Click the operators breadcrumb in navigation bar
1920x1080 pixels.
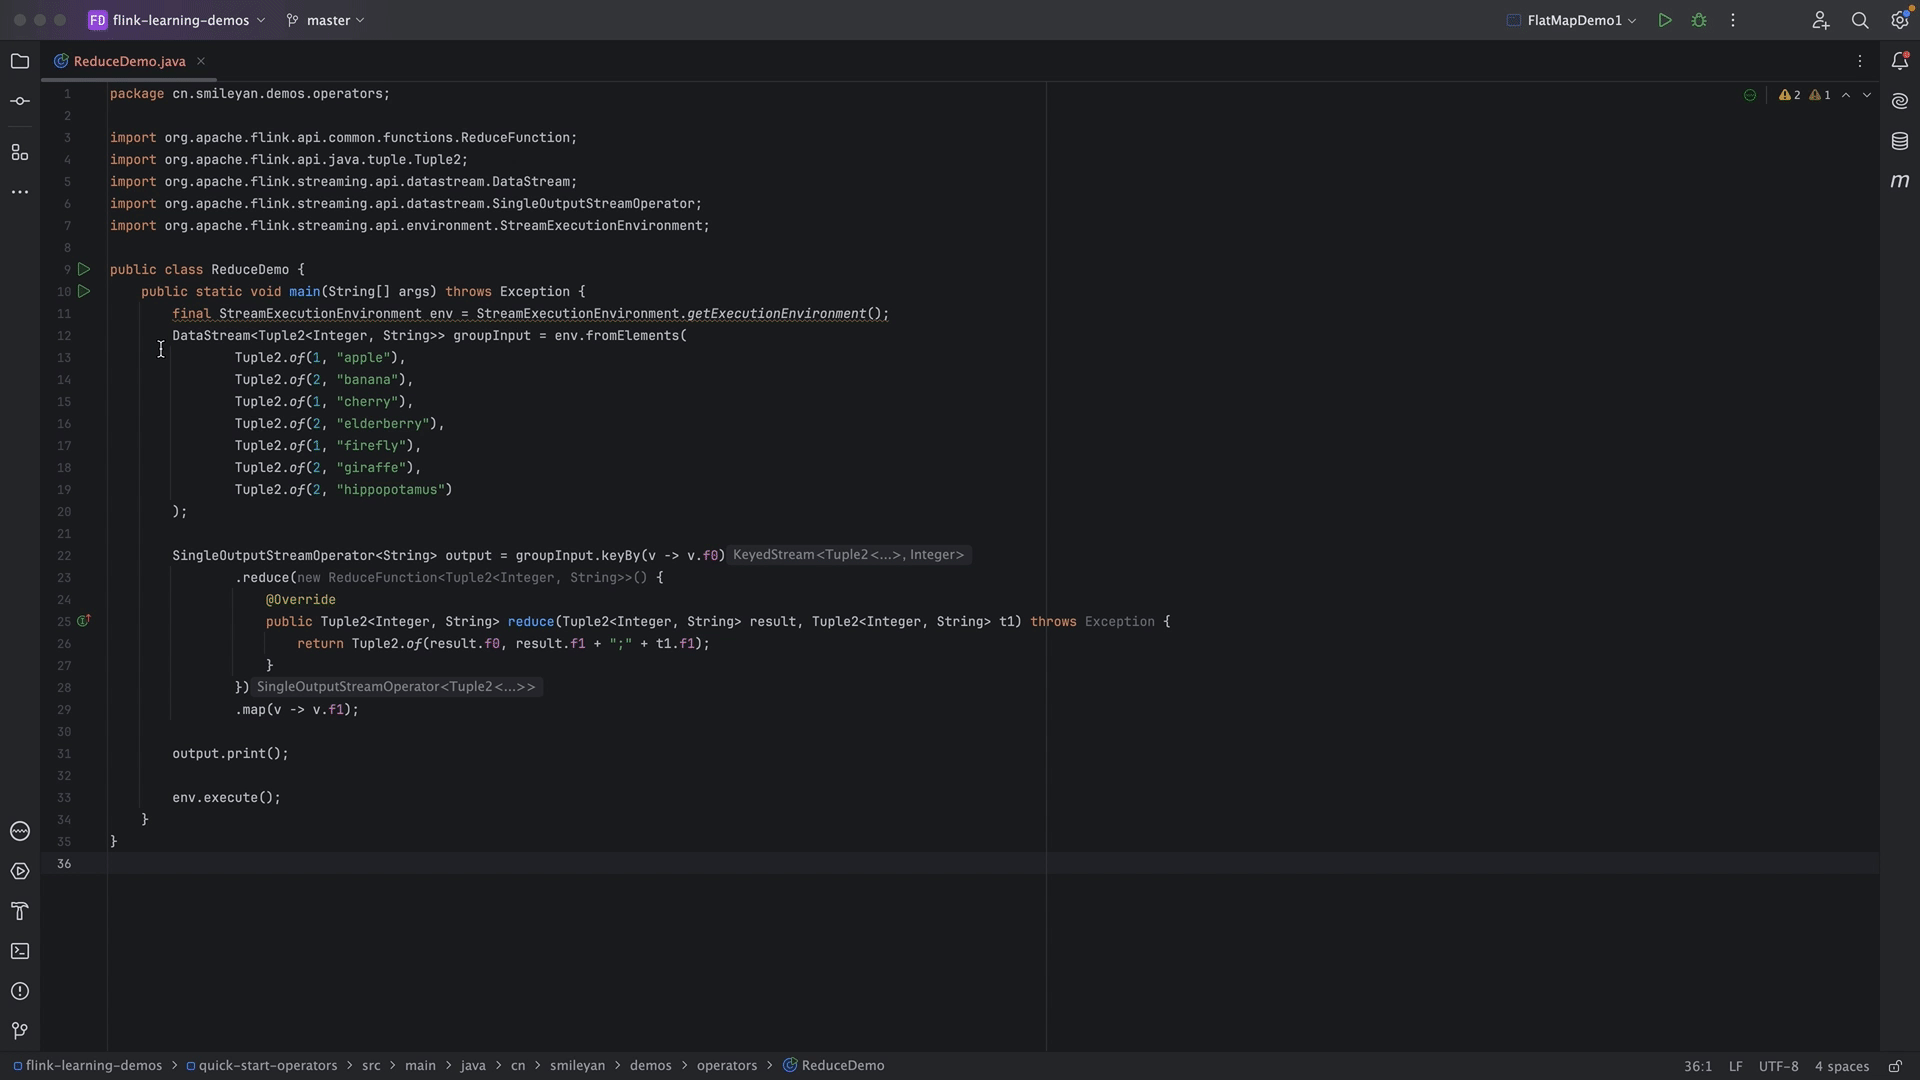pos(726,1066)
